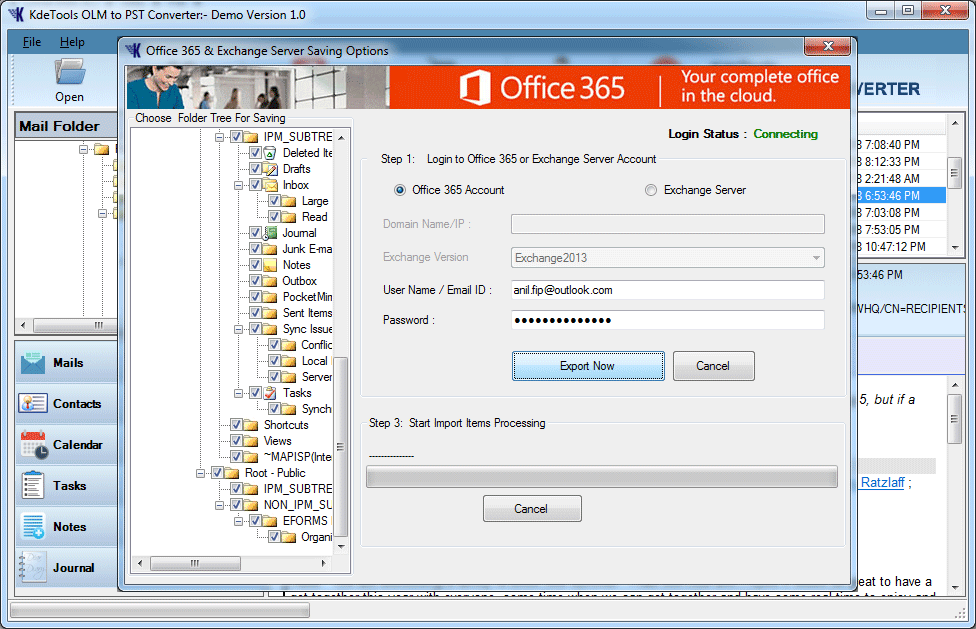Click the Inbox envelope folder icon
Image resolution: width=976 pixels, height=629 pixels.
click(270, 185)
